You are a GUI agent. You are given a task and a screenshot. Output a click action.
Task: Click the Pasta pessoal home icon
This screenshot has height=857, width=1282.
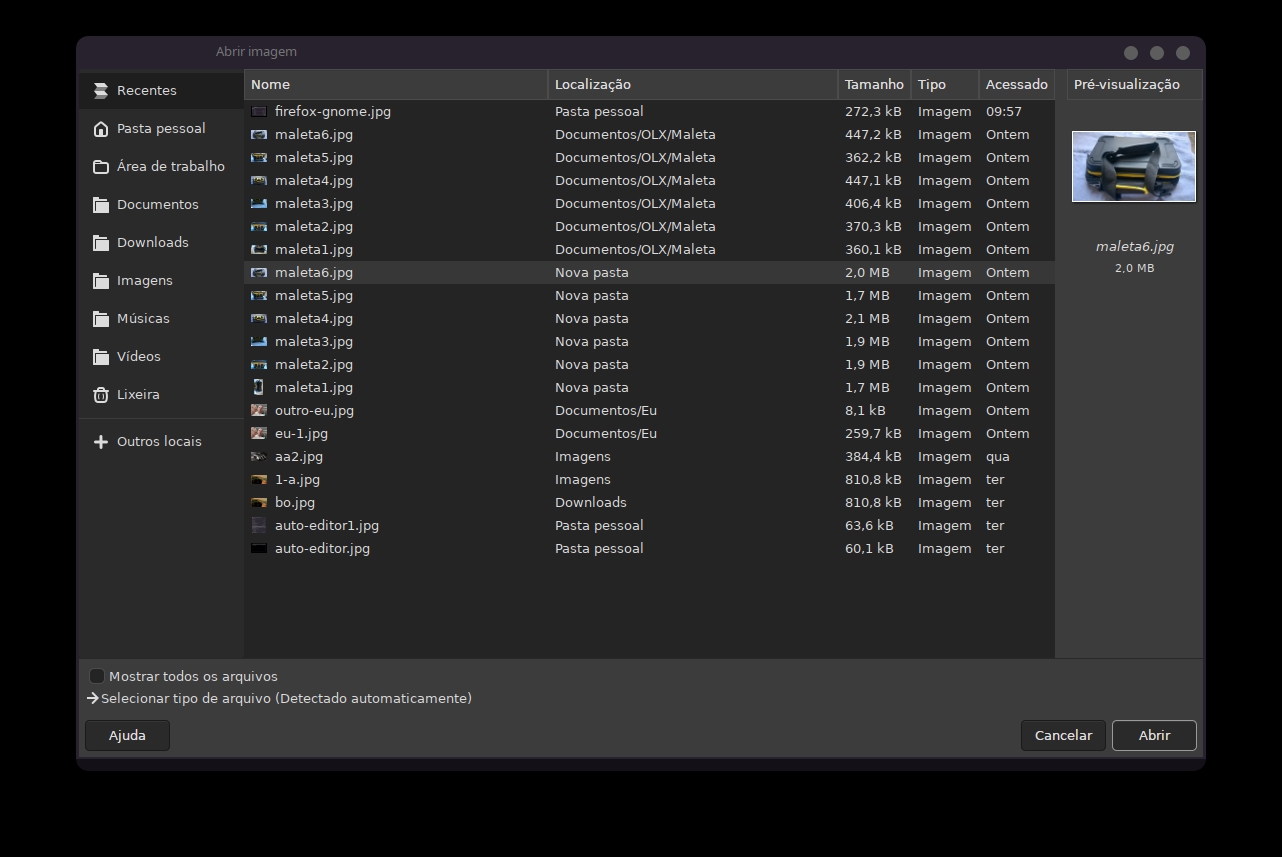tap(101, 129)
